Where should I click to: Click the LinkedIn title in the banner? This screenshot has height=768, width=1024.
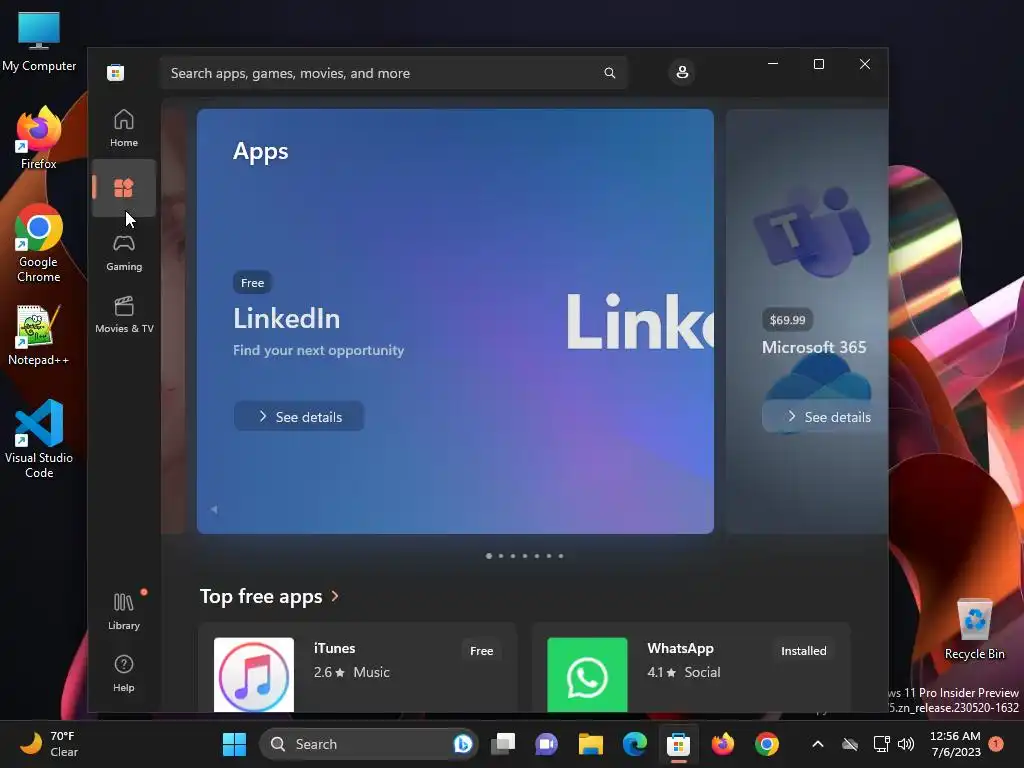click(286, 319)
